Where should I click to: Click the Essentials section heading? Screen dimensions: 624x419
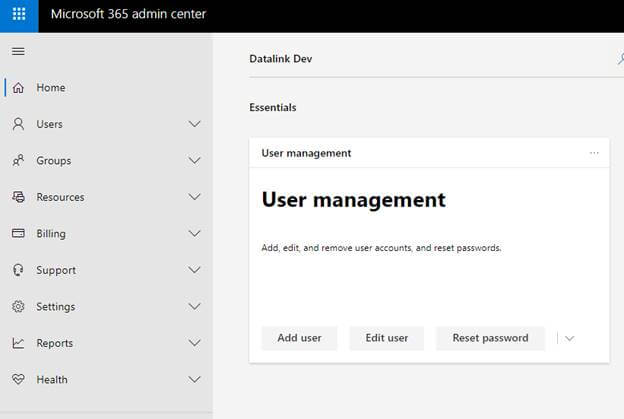point(273,107)
